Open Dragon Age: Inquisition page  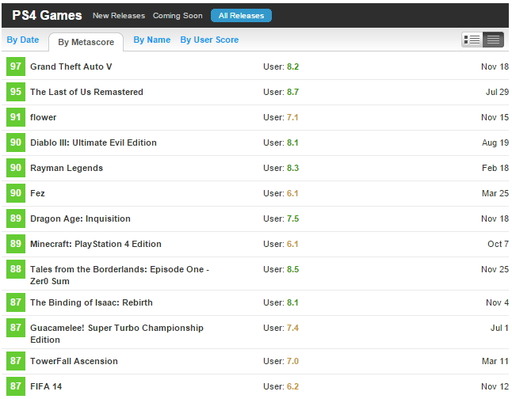(80, 219)
